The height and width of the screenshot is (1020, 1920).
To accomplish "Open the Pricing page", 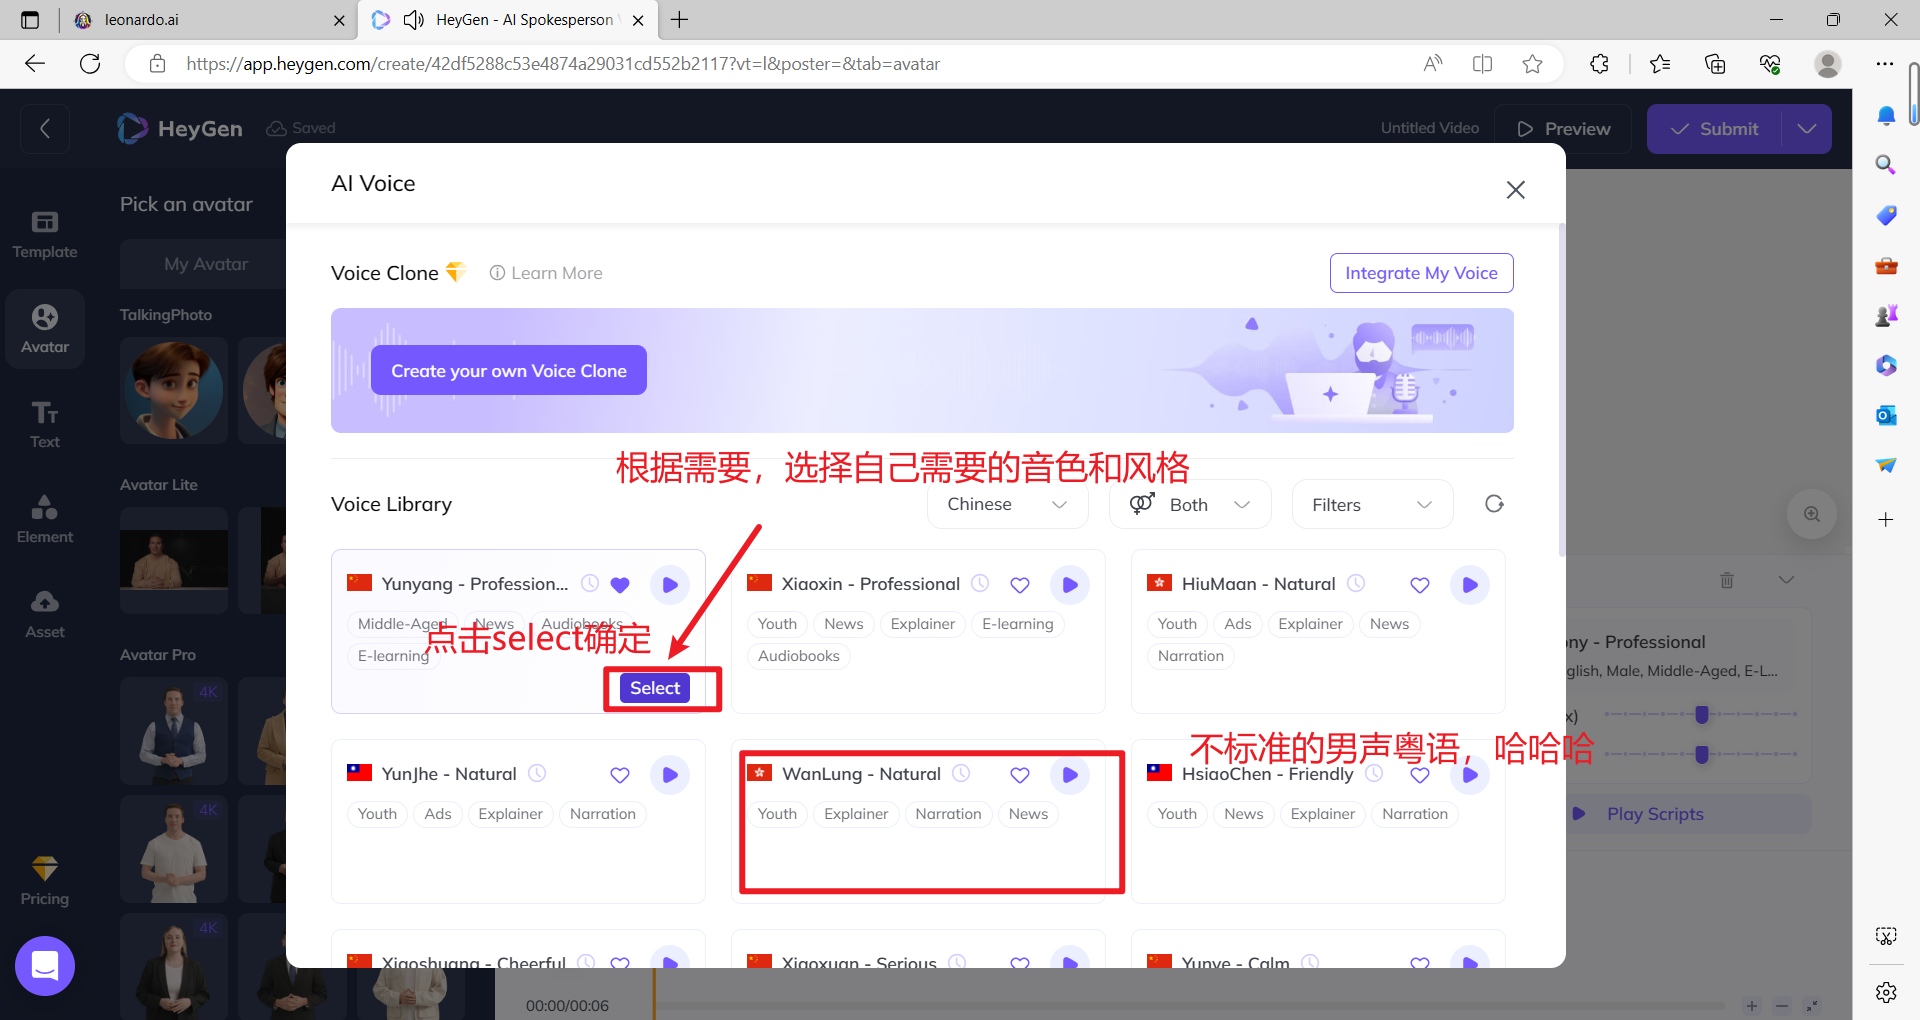I will point(45,881).
